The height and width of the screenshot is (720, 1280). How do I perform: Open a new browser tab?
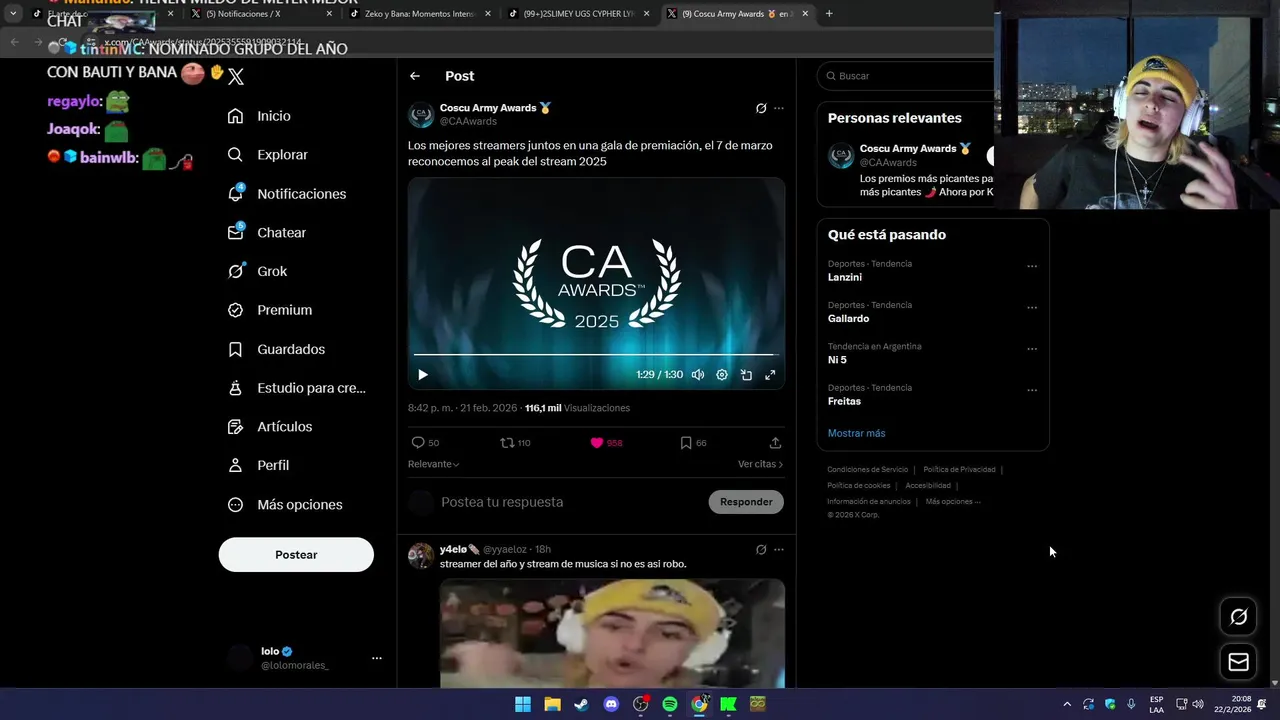(829, 14)
